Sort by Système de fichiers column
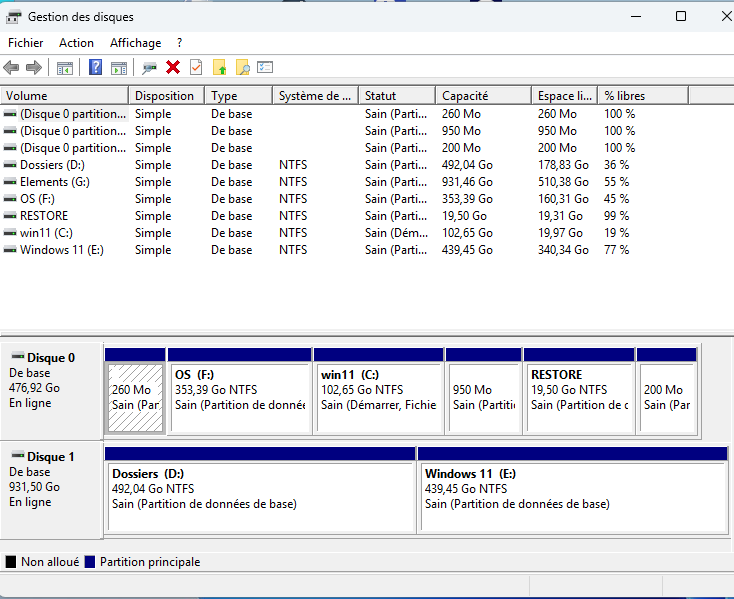 coord(314,96)
